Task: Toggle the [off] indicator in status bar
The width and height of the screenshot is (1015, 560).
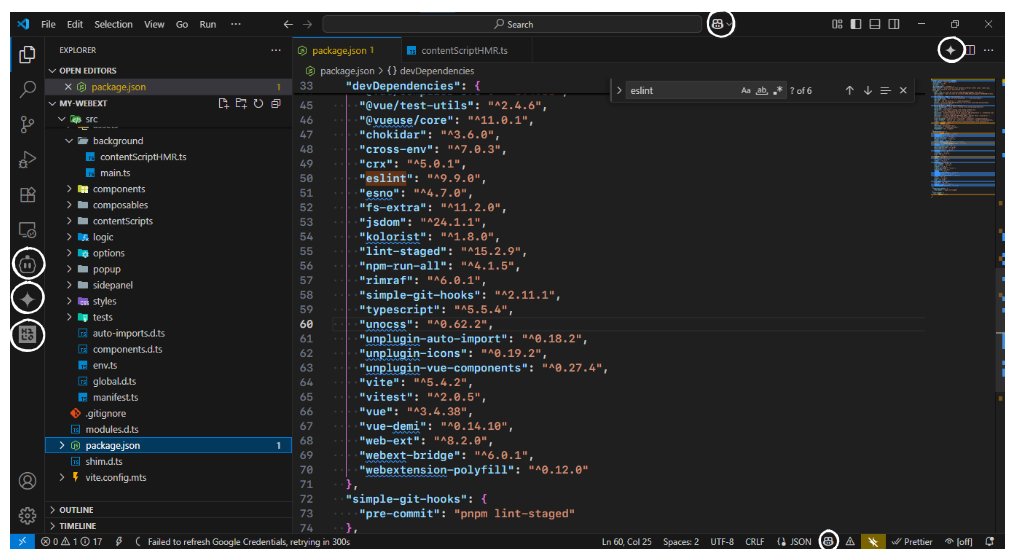Action: click(959, 541)
